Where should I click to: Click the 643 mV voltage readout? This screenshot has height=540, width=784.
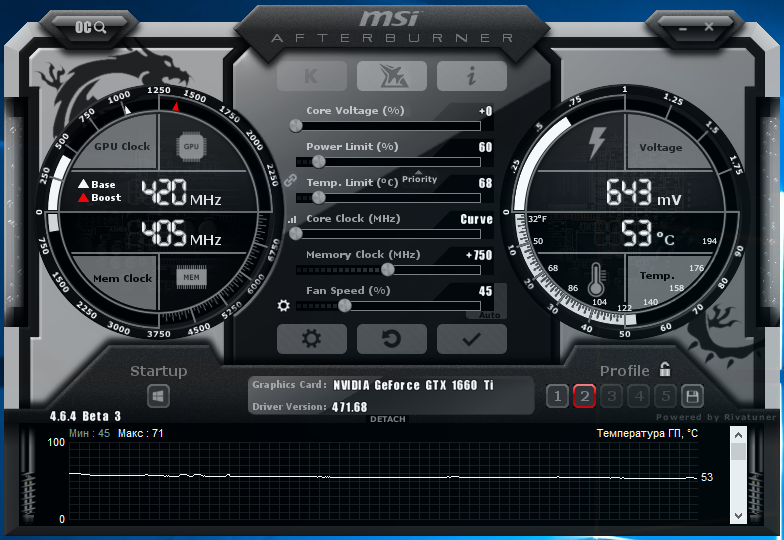point(644,193)
